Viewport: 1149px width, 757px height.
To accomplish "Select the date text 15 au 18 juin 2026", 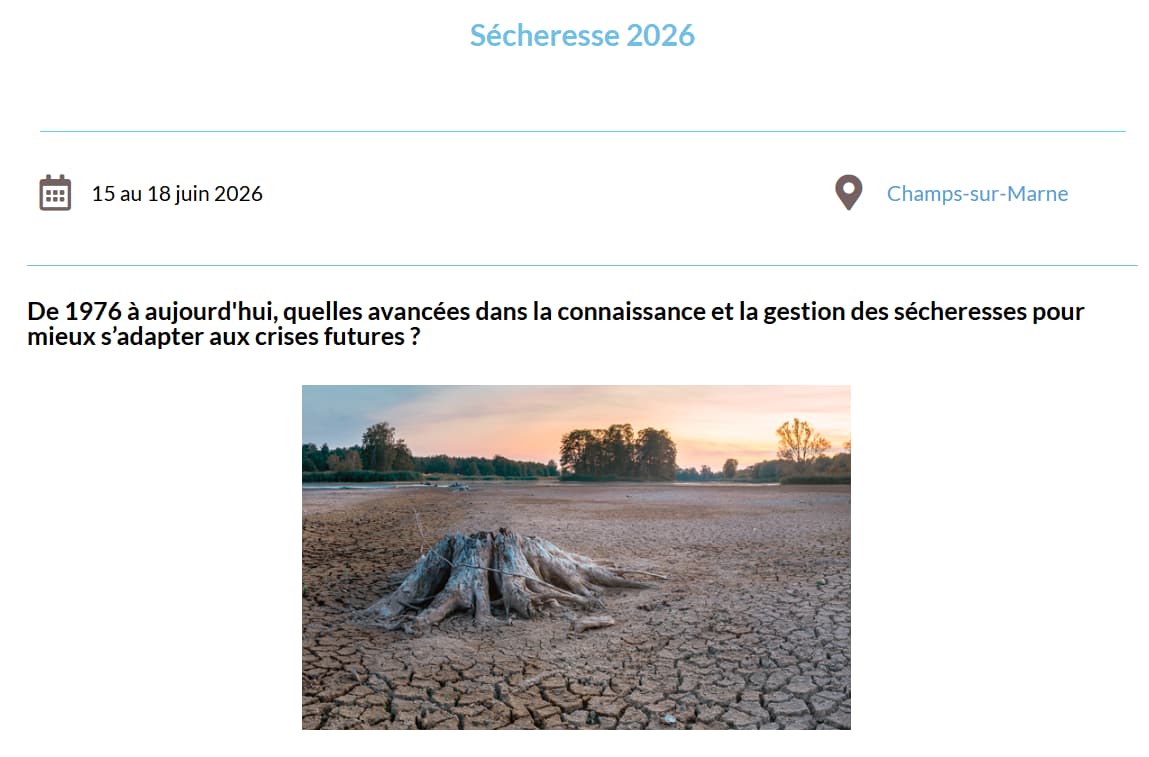I will tap(177, 194).
